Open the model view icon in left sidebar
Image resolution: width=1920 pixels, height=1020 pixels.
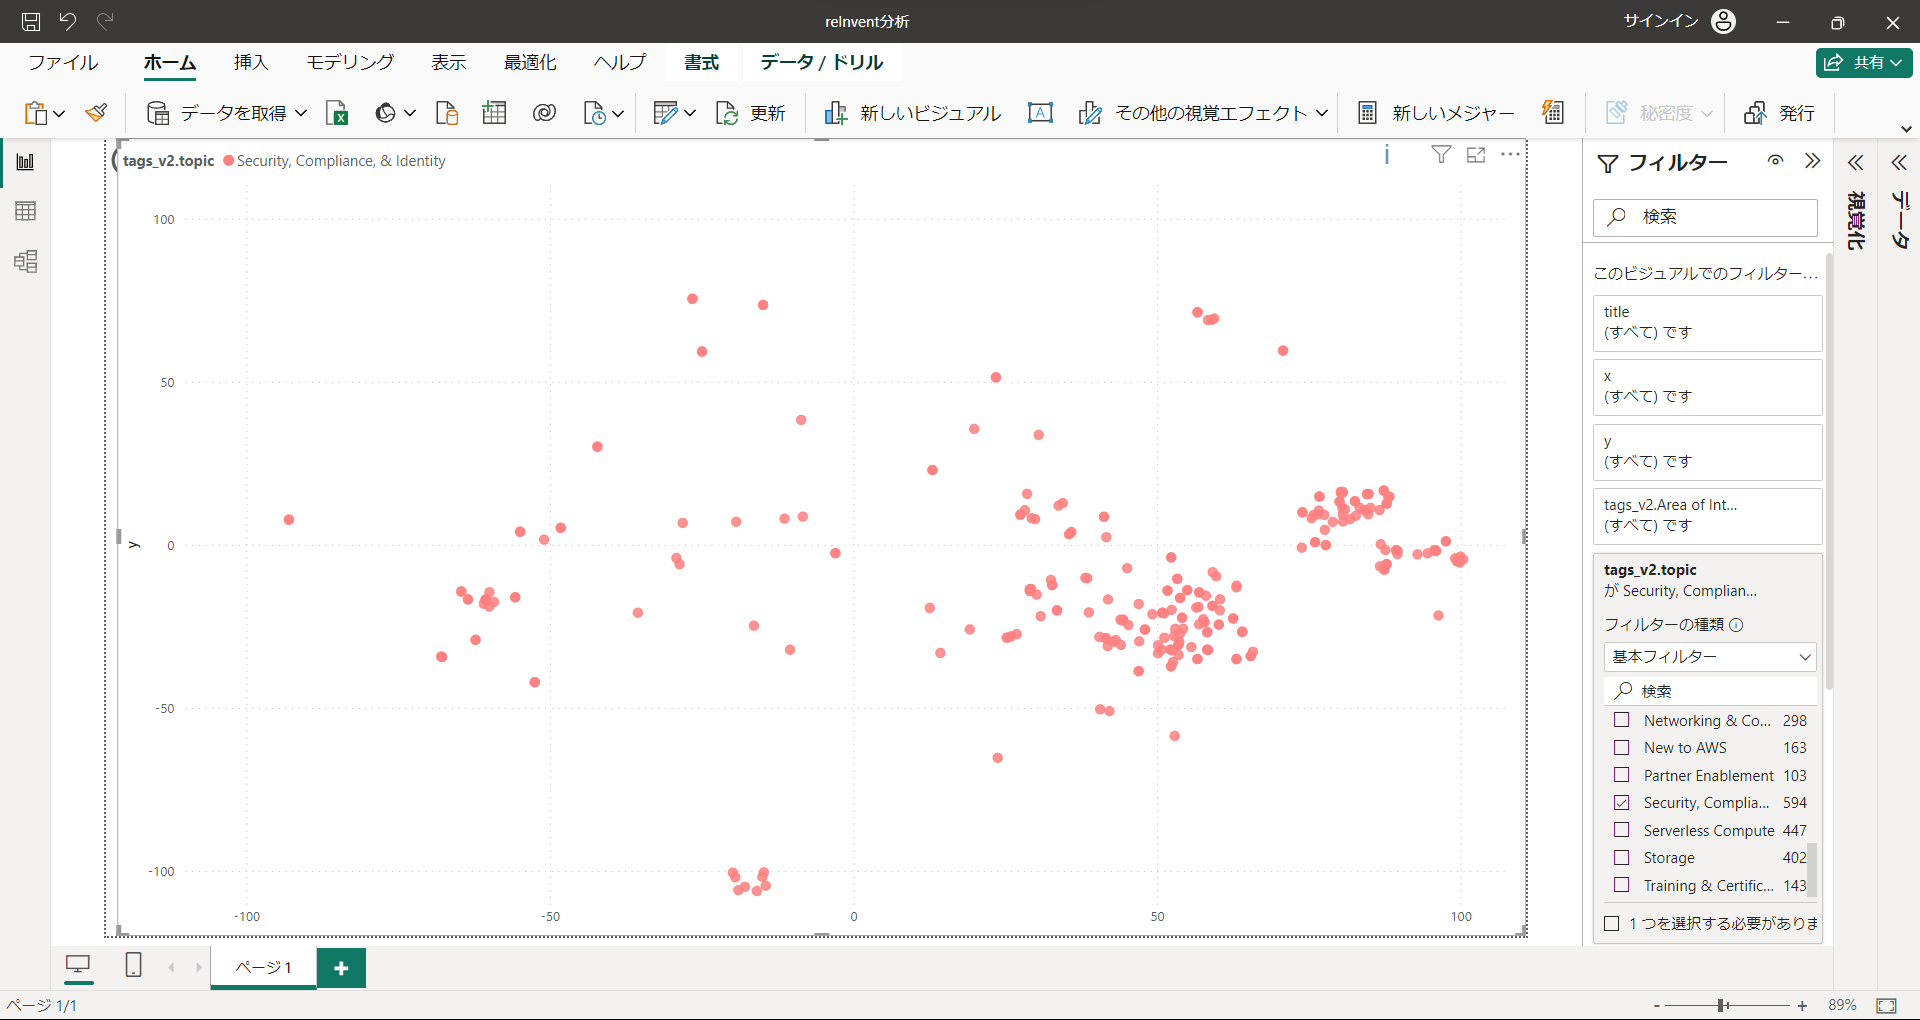(x=26, y=262)
